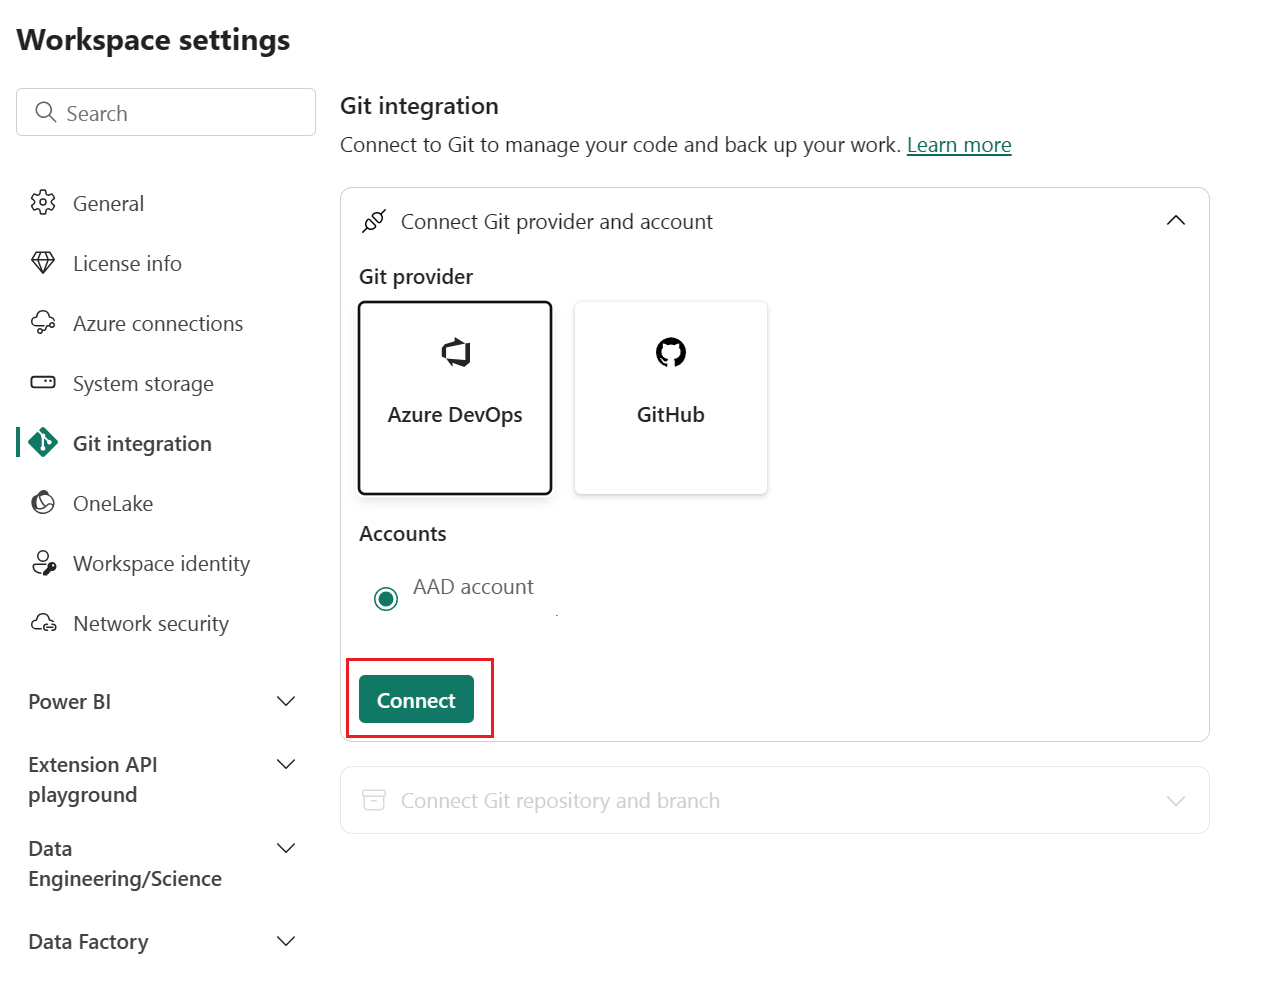
Task: Go to Workspace identity settings
Action: (161, 564)
